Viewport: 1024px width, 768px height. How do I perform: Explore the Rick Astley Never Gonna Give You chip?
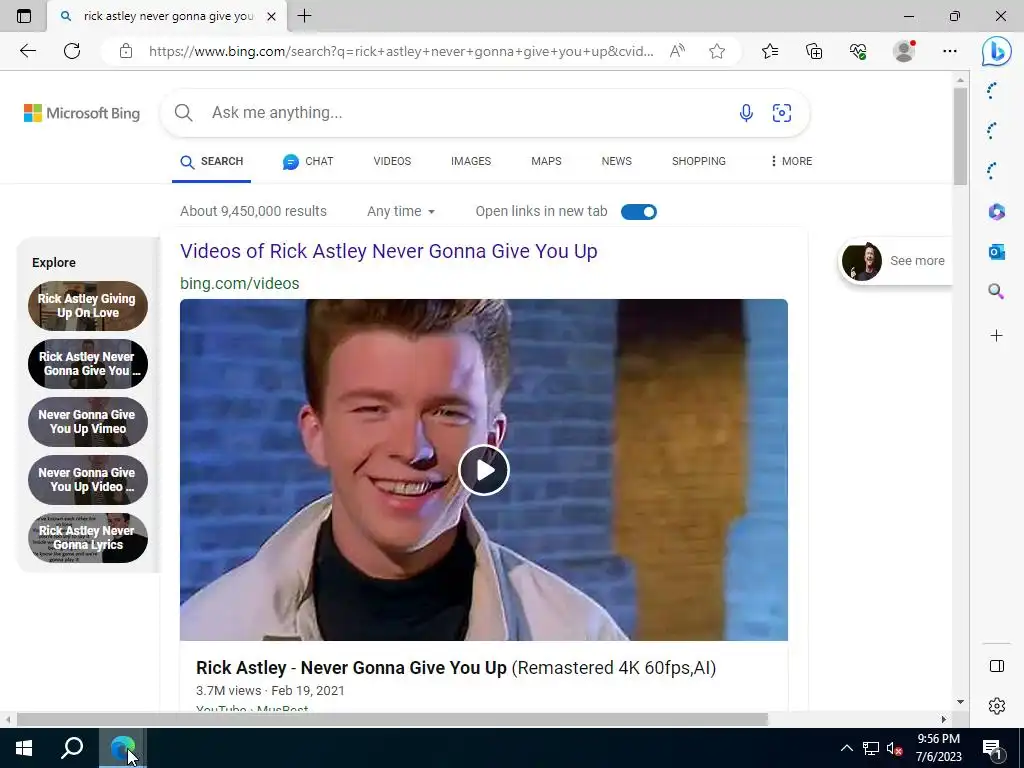pyautogui.click(x=88, y=364)
